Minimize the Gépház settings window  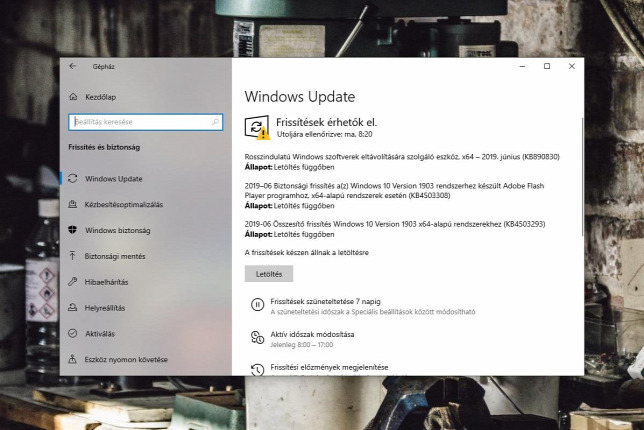(x=522, y=66)
